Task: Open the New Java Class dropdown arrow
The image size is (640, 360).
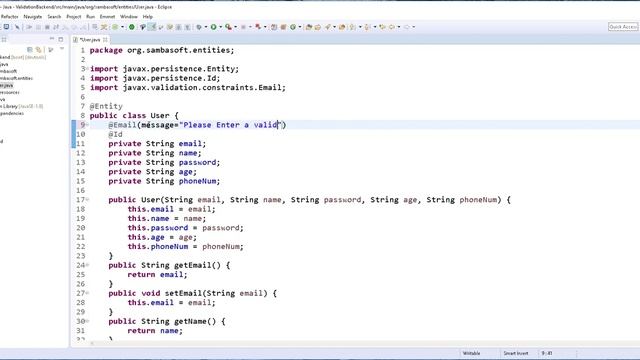Action: pyautogui.click(x=300, y=27)
